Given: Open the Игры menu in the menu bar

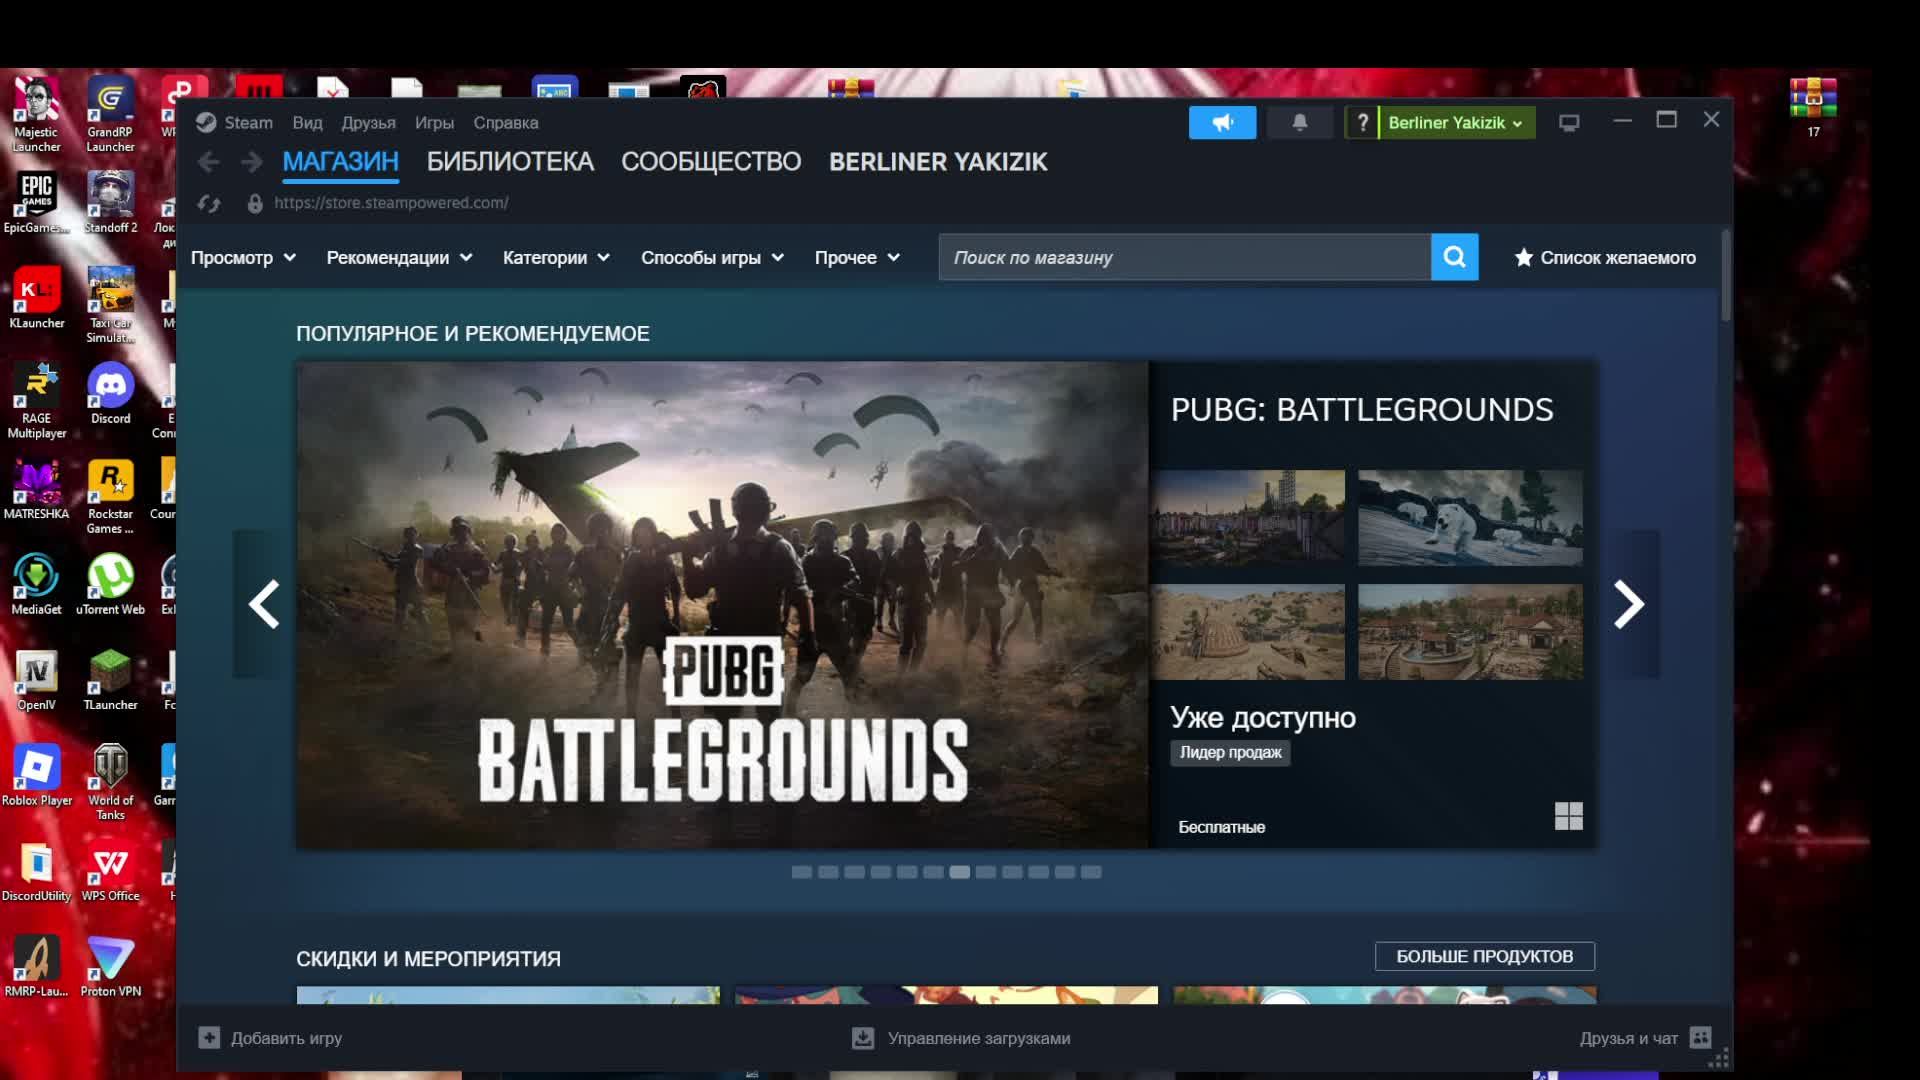Looking at the screenshot, I should [434, 122].
